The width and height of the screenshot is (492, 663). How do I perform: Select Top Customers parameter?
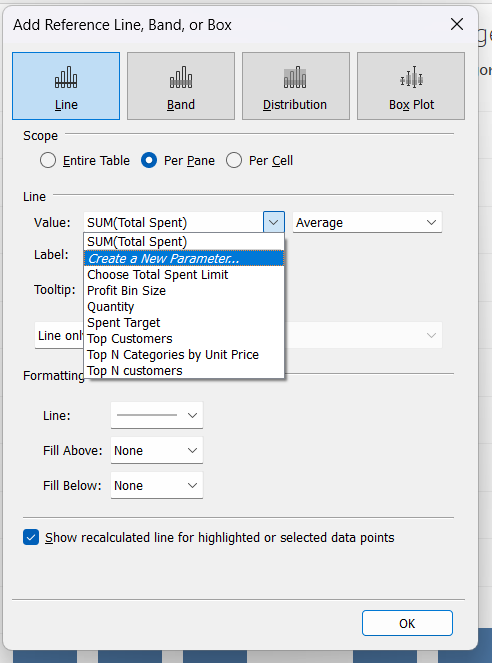pyautogui.click(x=184, y=339)
